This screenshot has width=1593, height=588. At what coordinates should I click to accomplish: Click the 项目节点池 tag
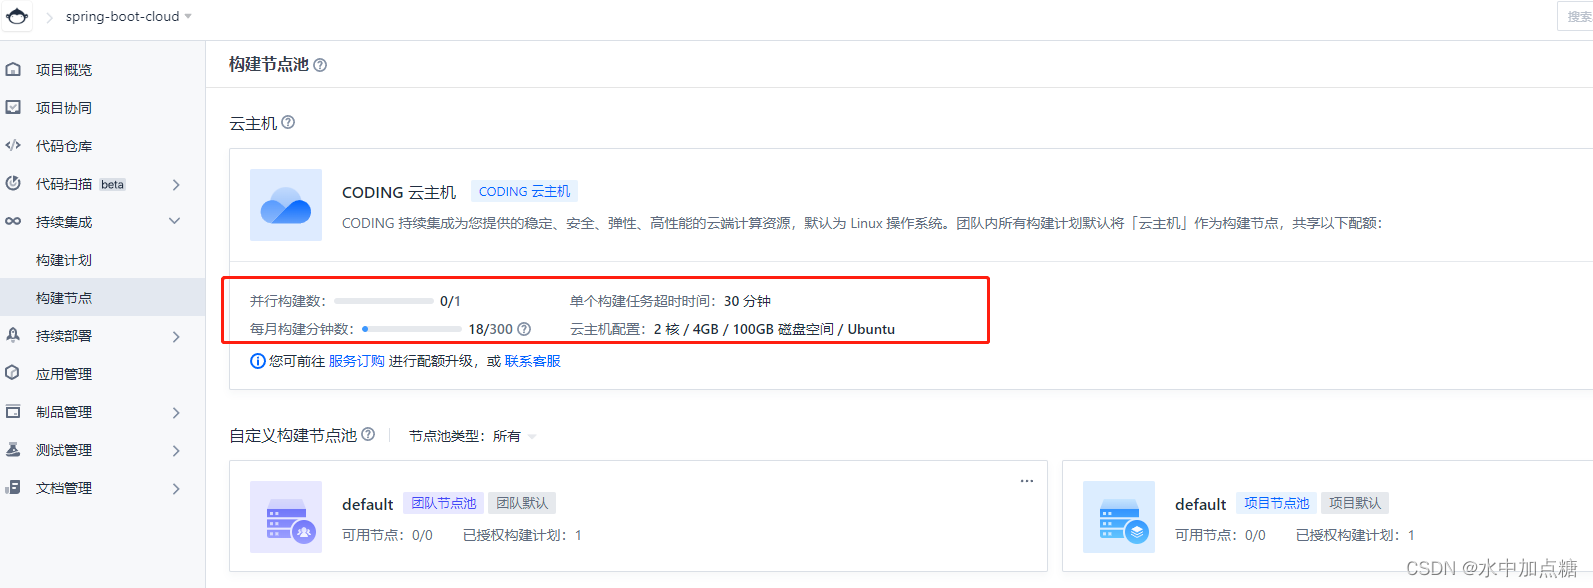coord(1276,503)
